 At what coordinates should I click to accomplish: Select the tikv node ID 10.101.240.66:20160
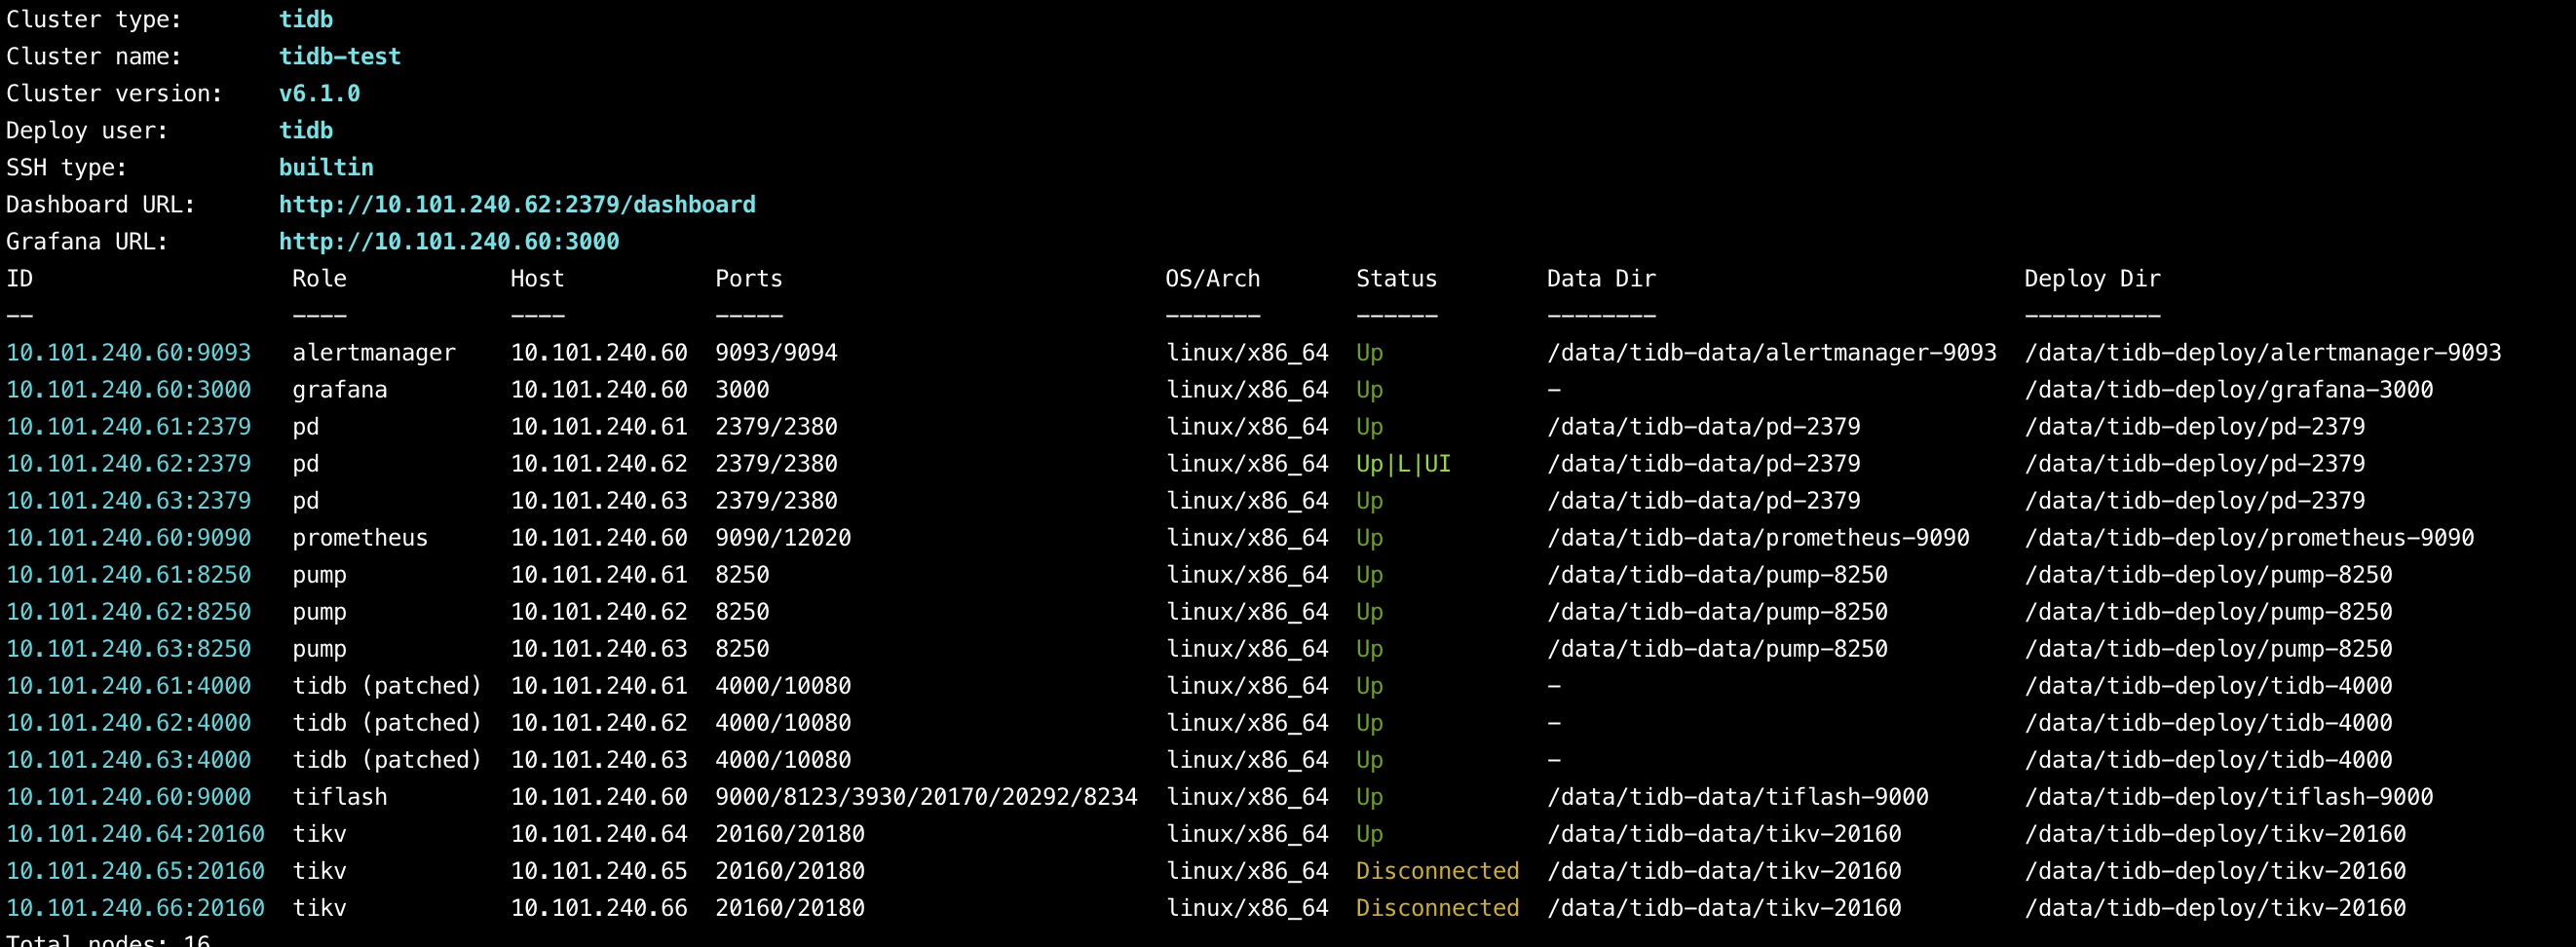(x=136, y=908)
